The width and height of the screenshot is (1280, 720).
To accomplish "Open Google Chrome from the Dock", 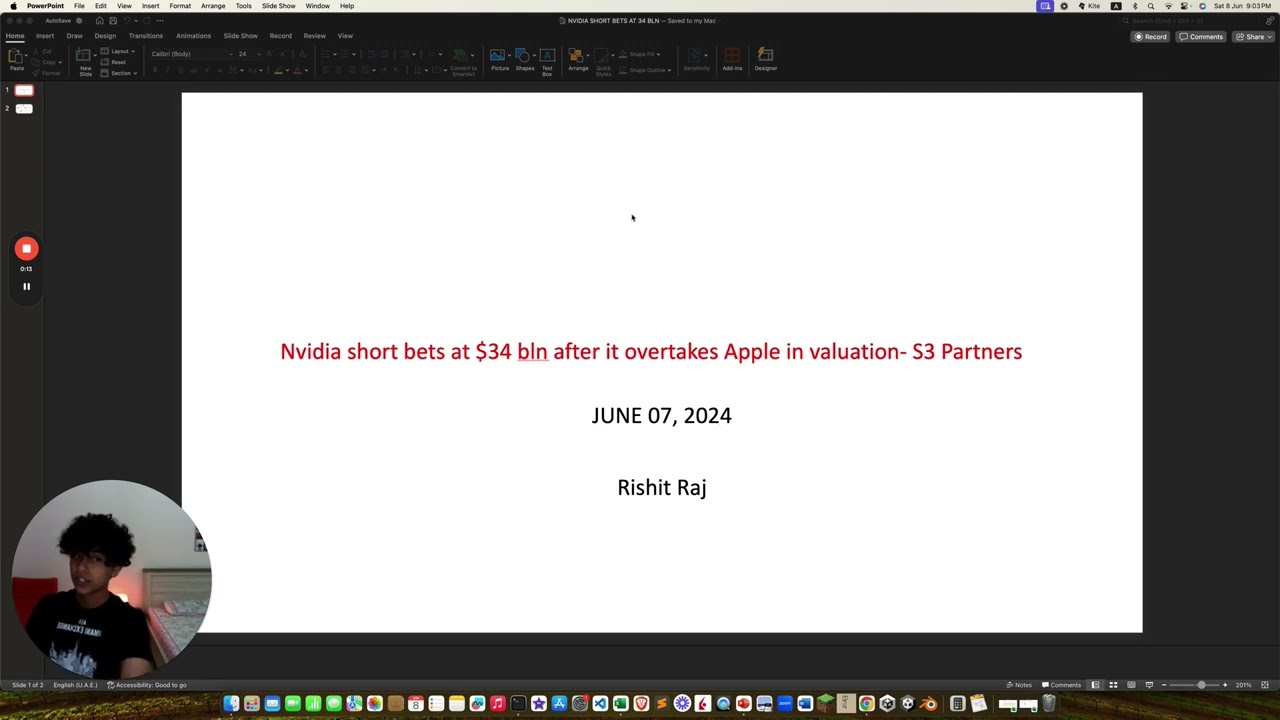I will (x=866, y=704).
